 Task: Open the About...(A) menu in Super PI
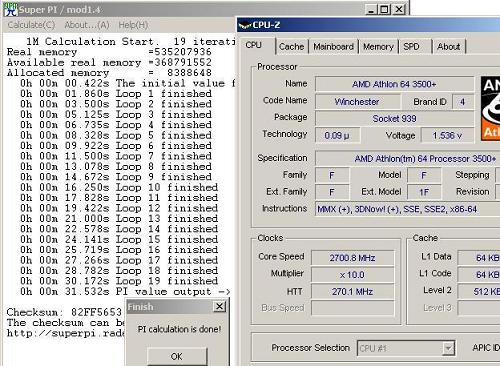87,25
